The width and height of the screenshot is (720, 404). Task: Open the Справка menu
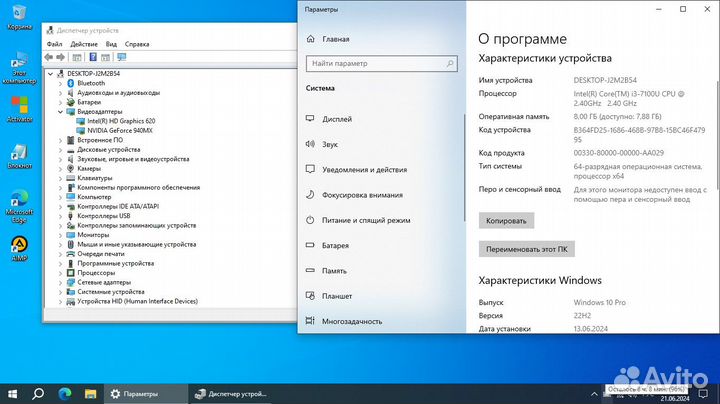(137, 44)
